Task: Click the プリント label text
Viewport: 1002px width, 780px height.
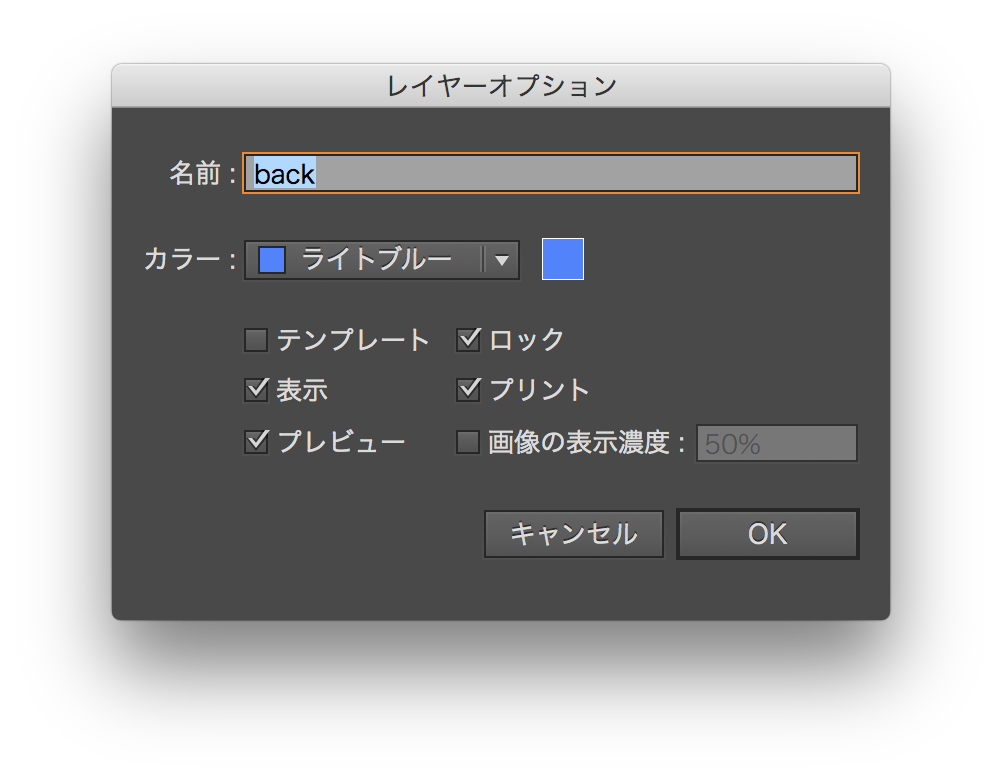Action: 539,390
